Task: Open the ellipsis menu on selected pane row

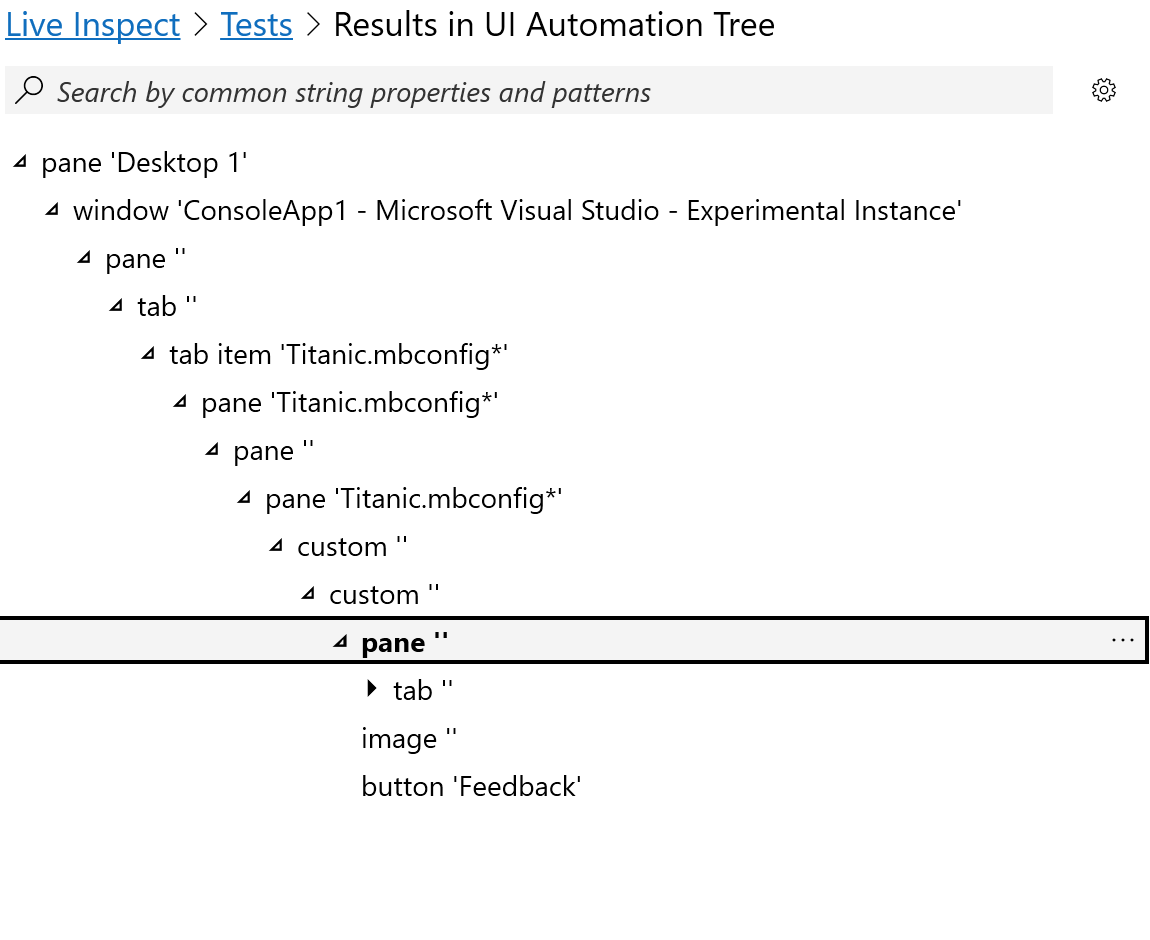Action: point(1124,641)
